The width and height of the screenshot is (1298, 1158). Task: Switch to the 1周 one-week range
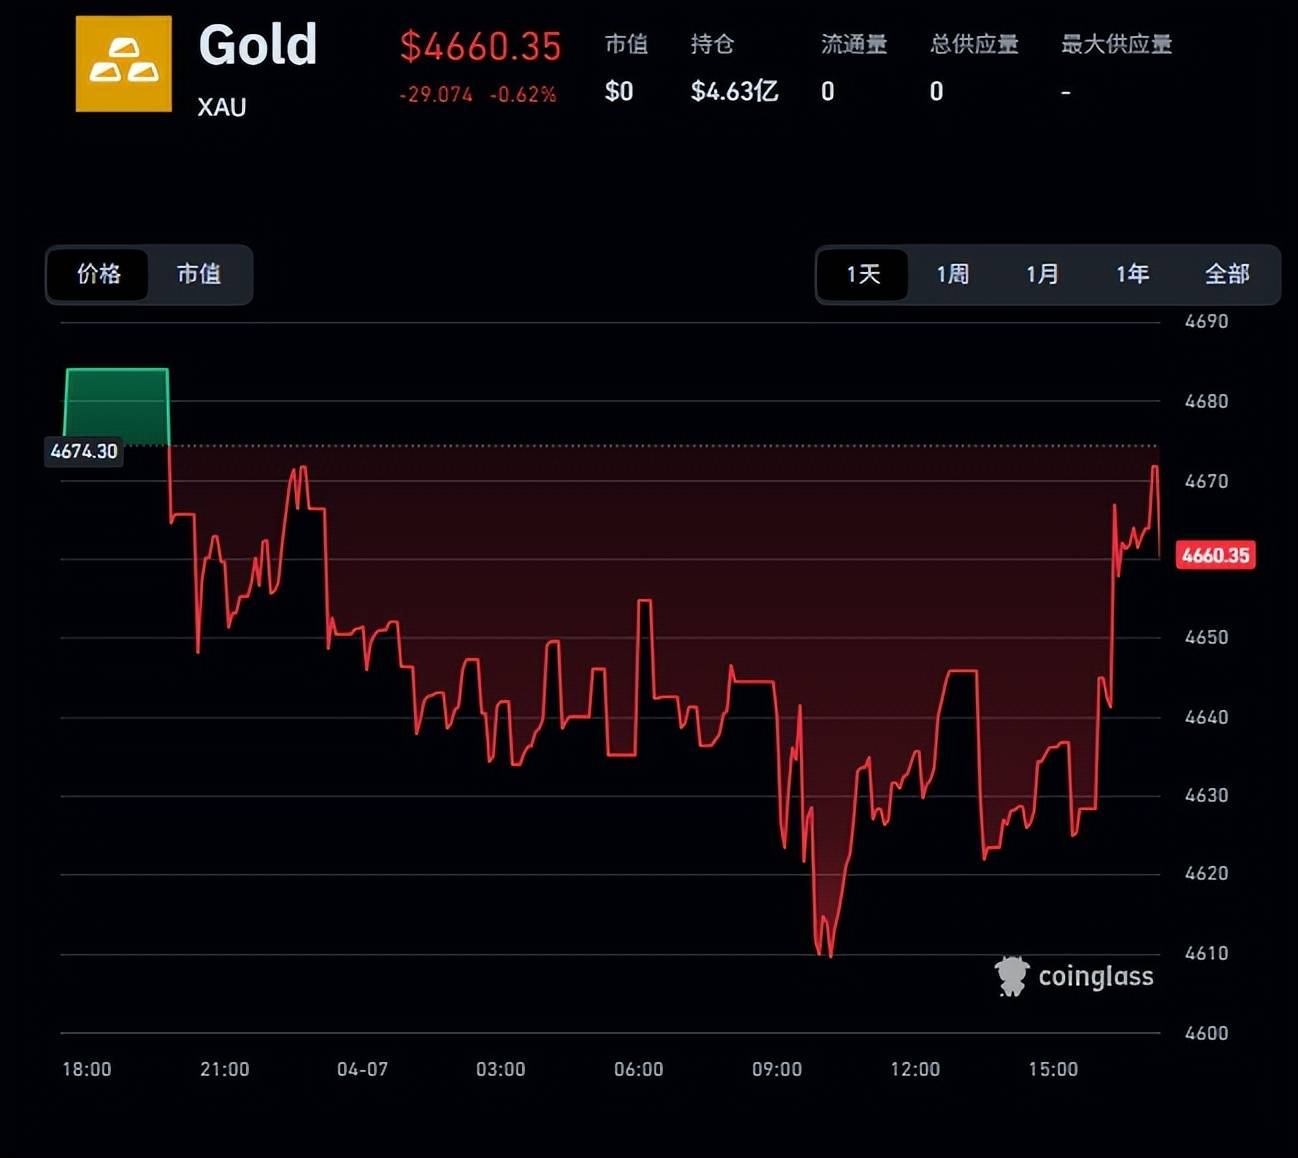[952, 274]
